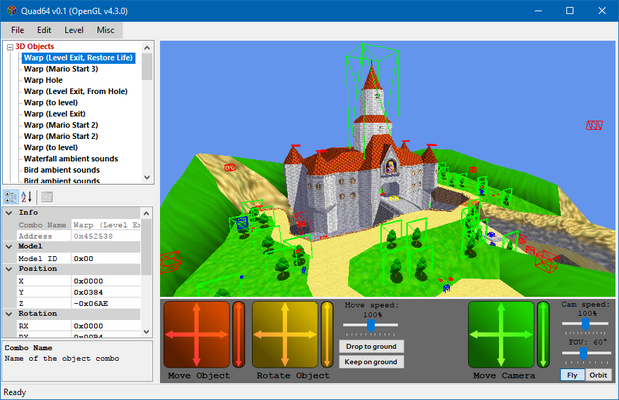Click the yellow vertical rotate arrow bar

tap(327, 334)
